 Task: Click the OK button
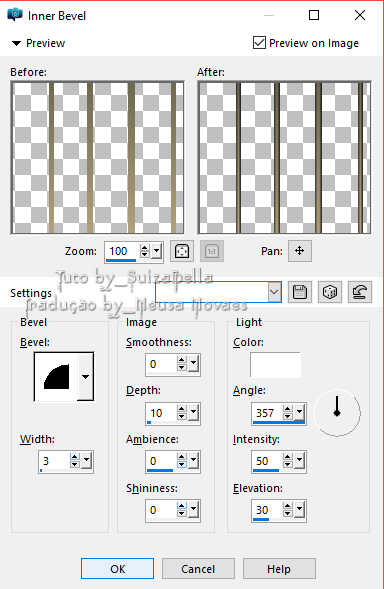(x=117, y=569)
